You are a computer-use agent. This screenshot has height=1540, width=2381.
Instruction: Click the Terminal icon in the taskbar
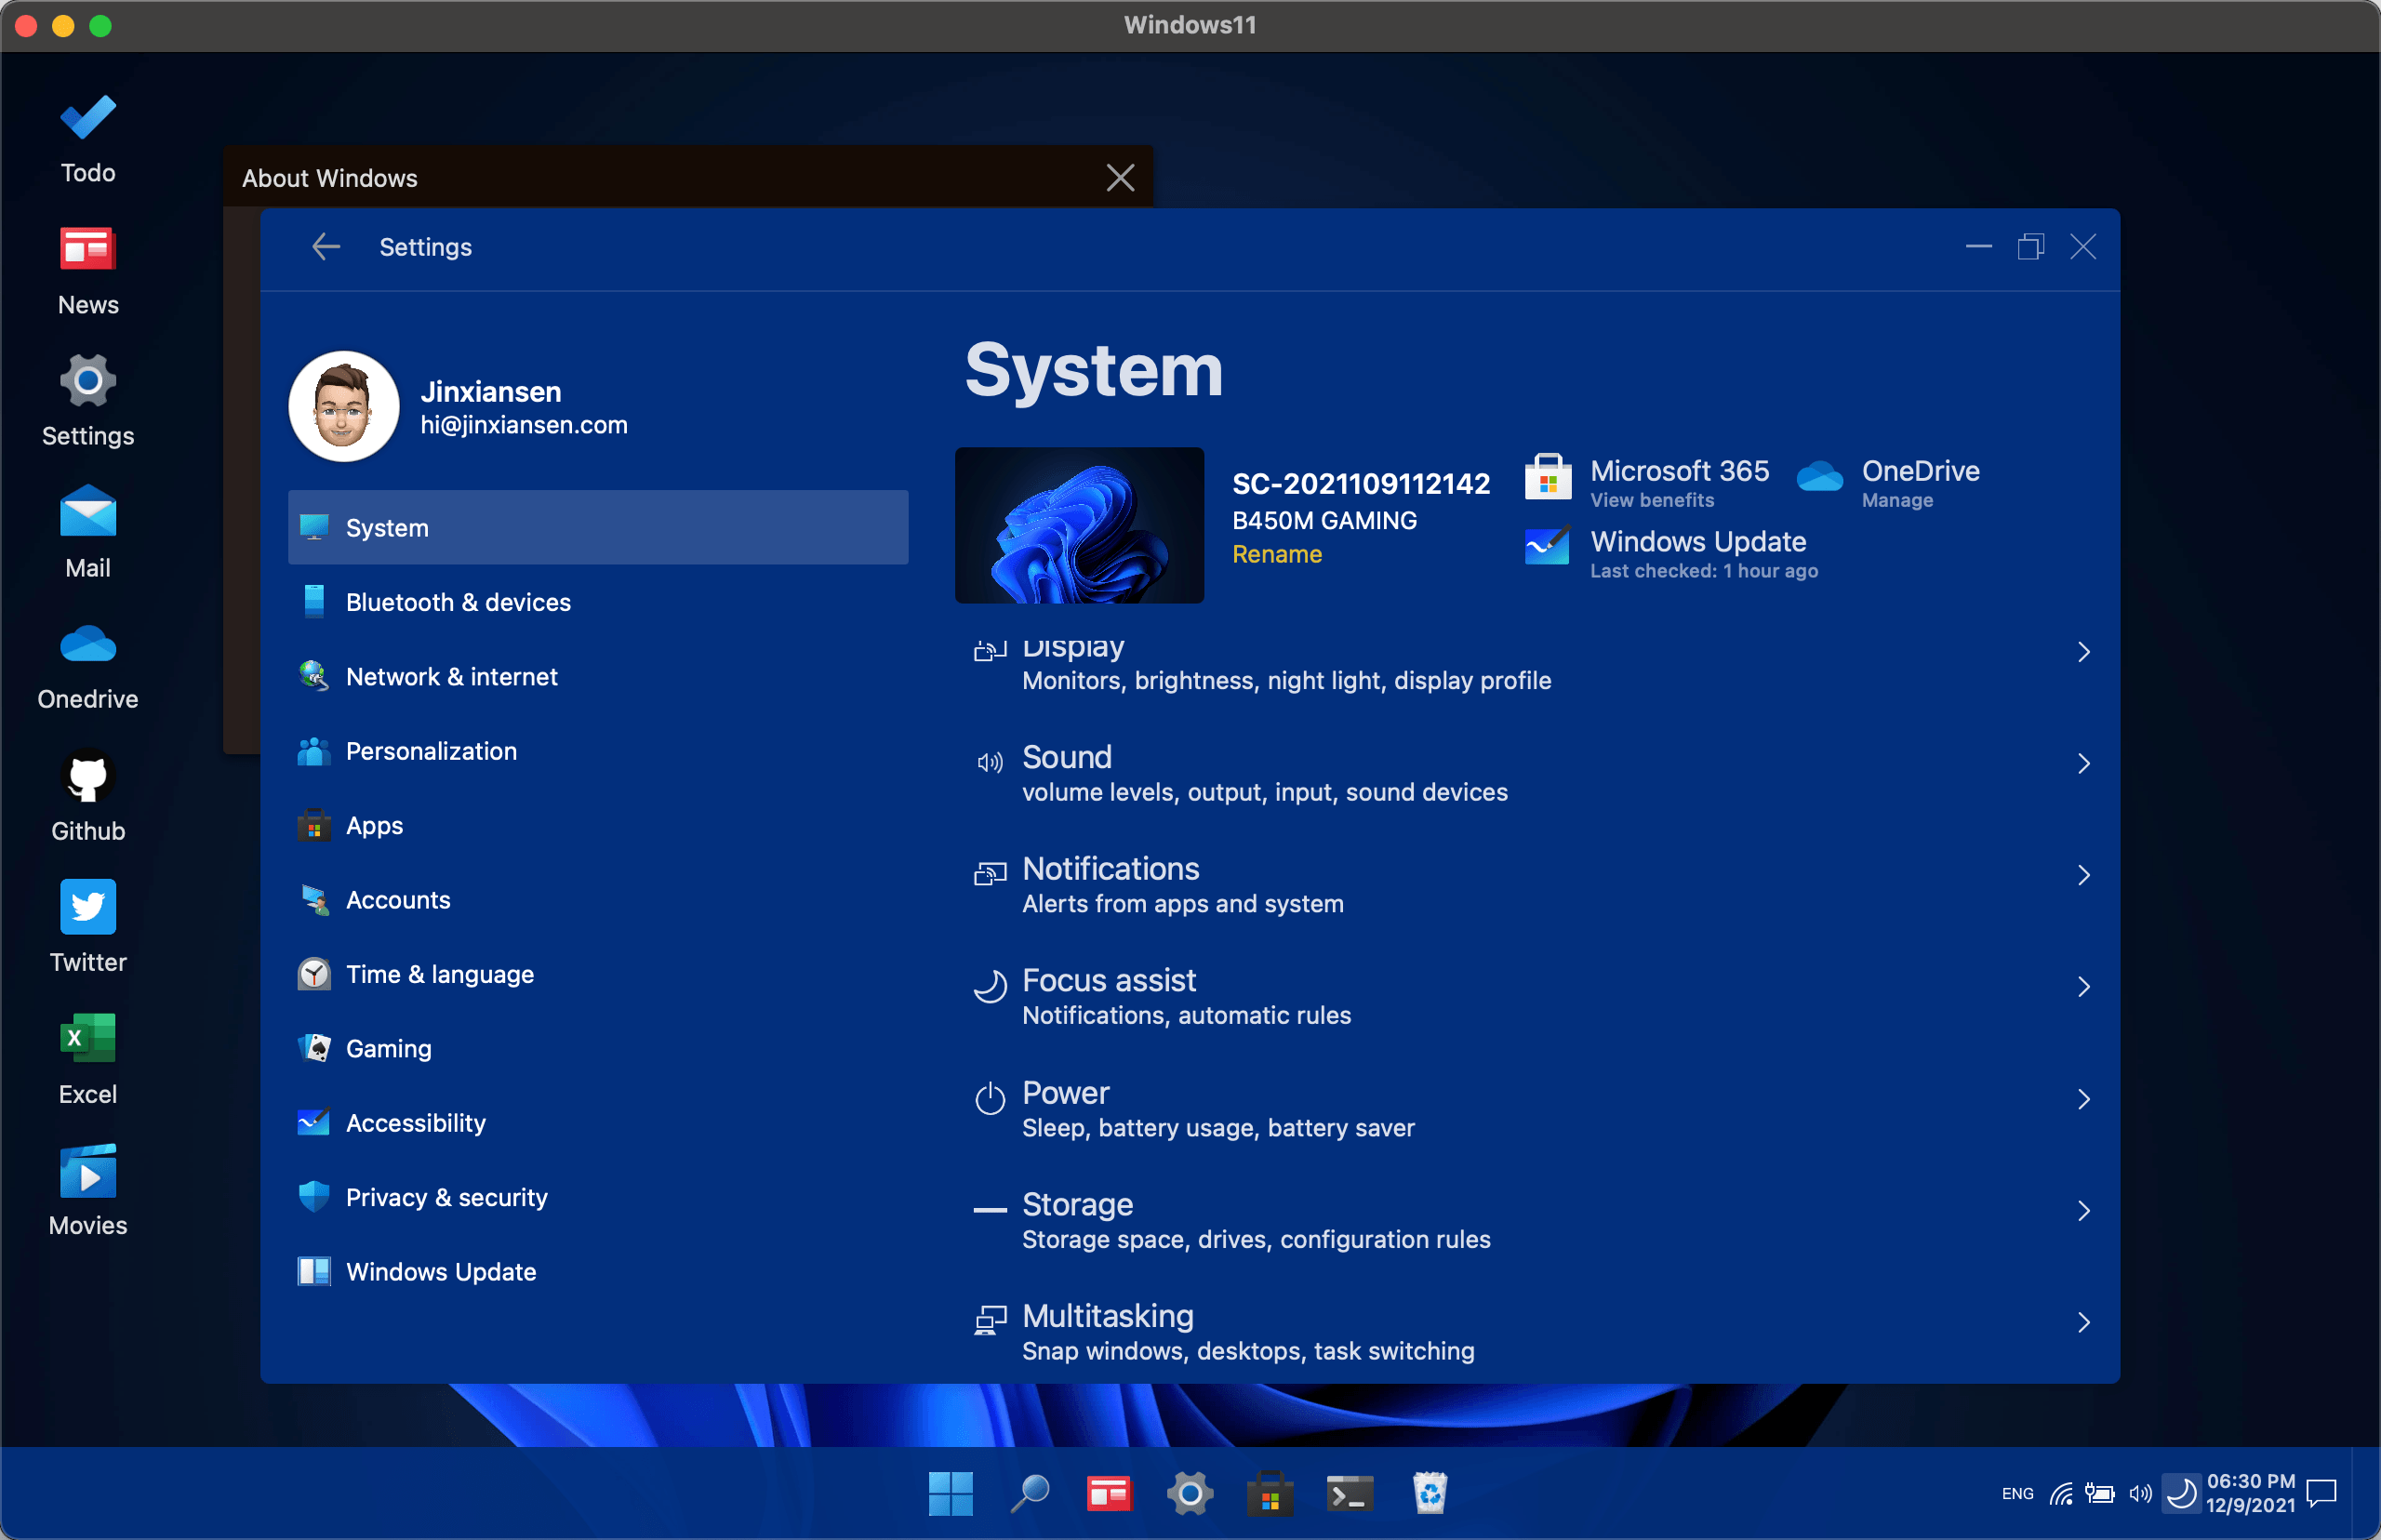point(1349,1494)
